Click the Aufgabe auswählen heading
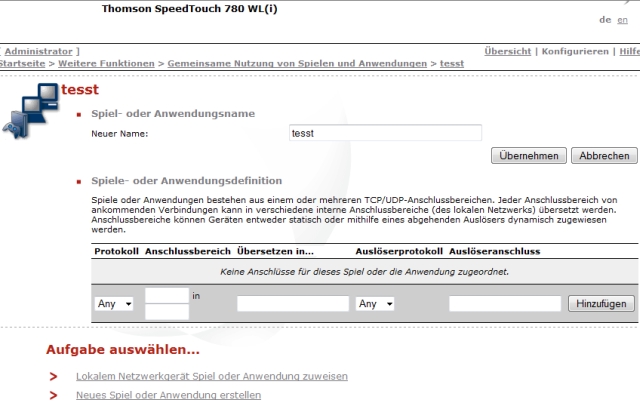This screenshot has height=403, width=640. 123,350
